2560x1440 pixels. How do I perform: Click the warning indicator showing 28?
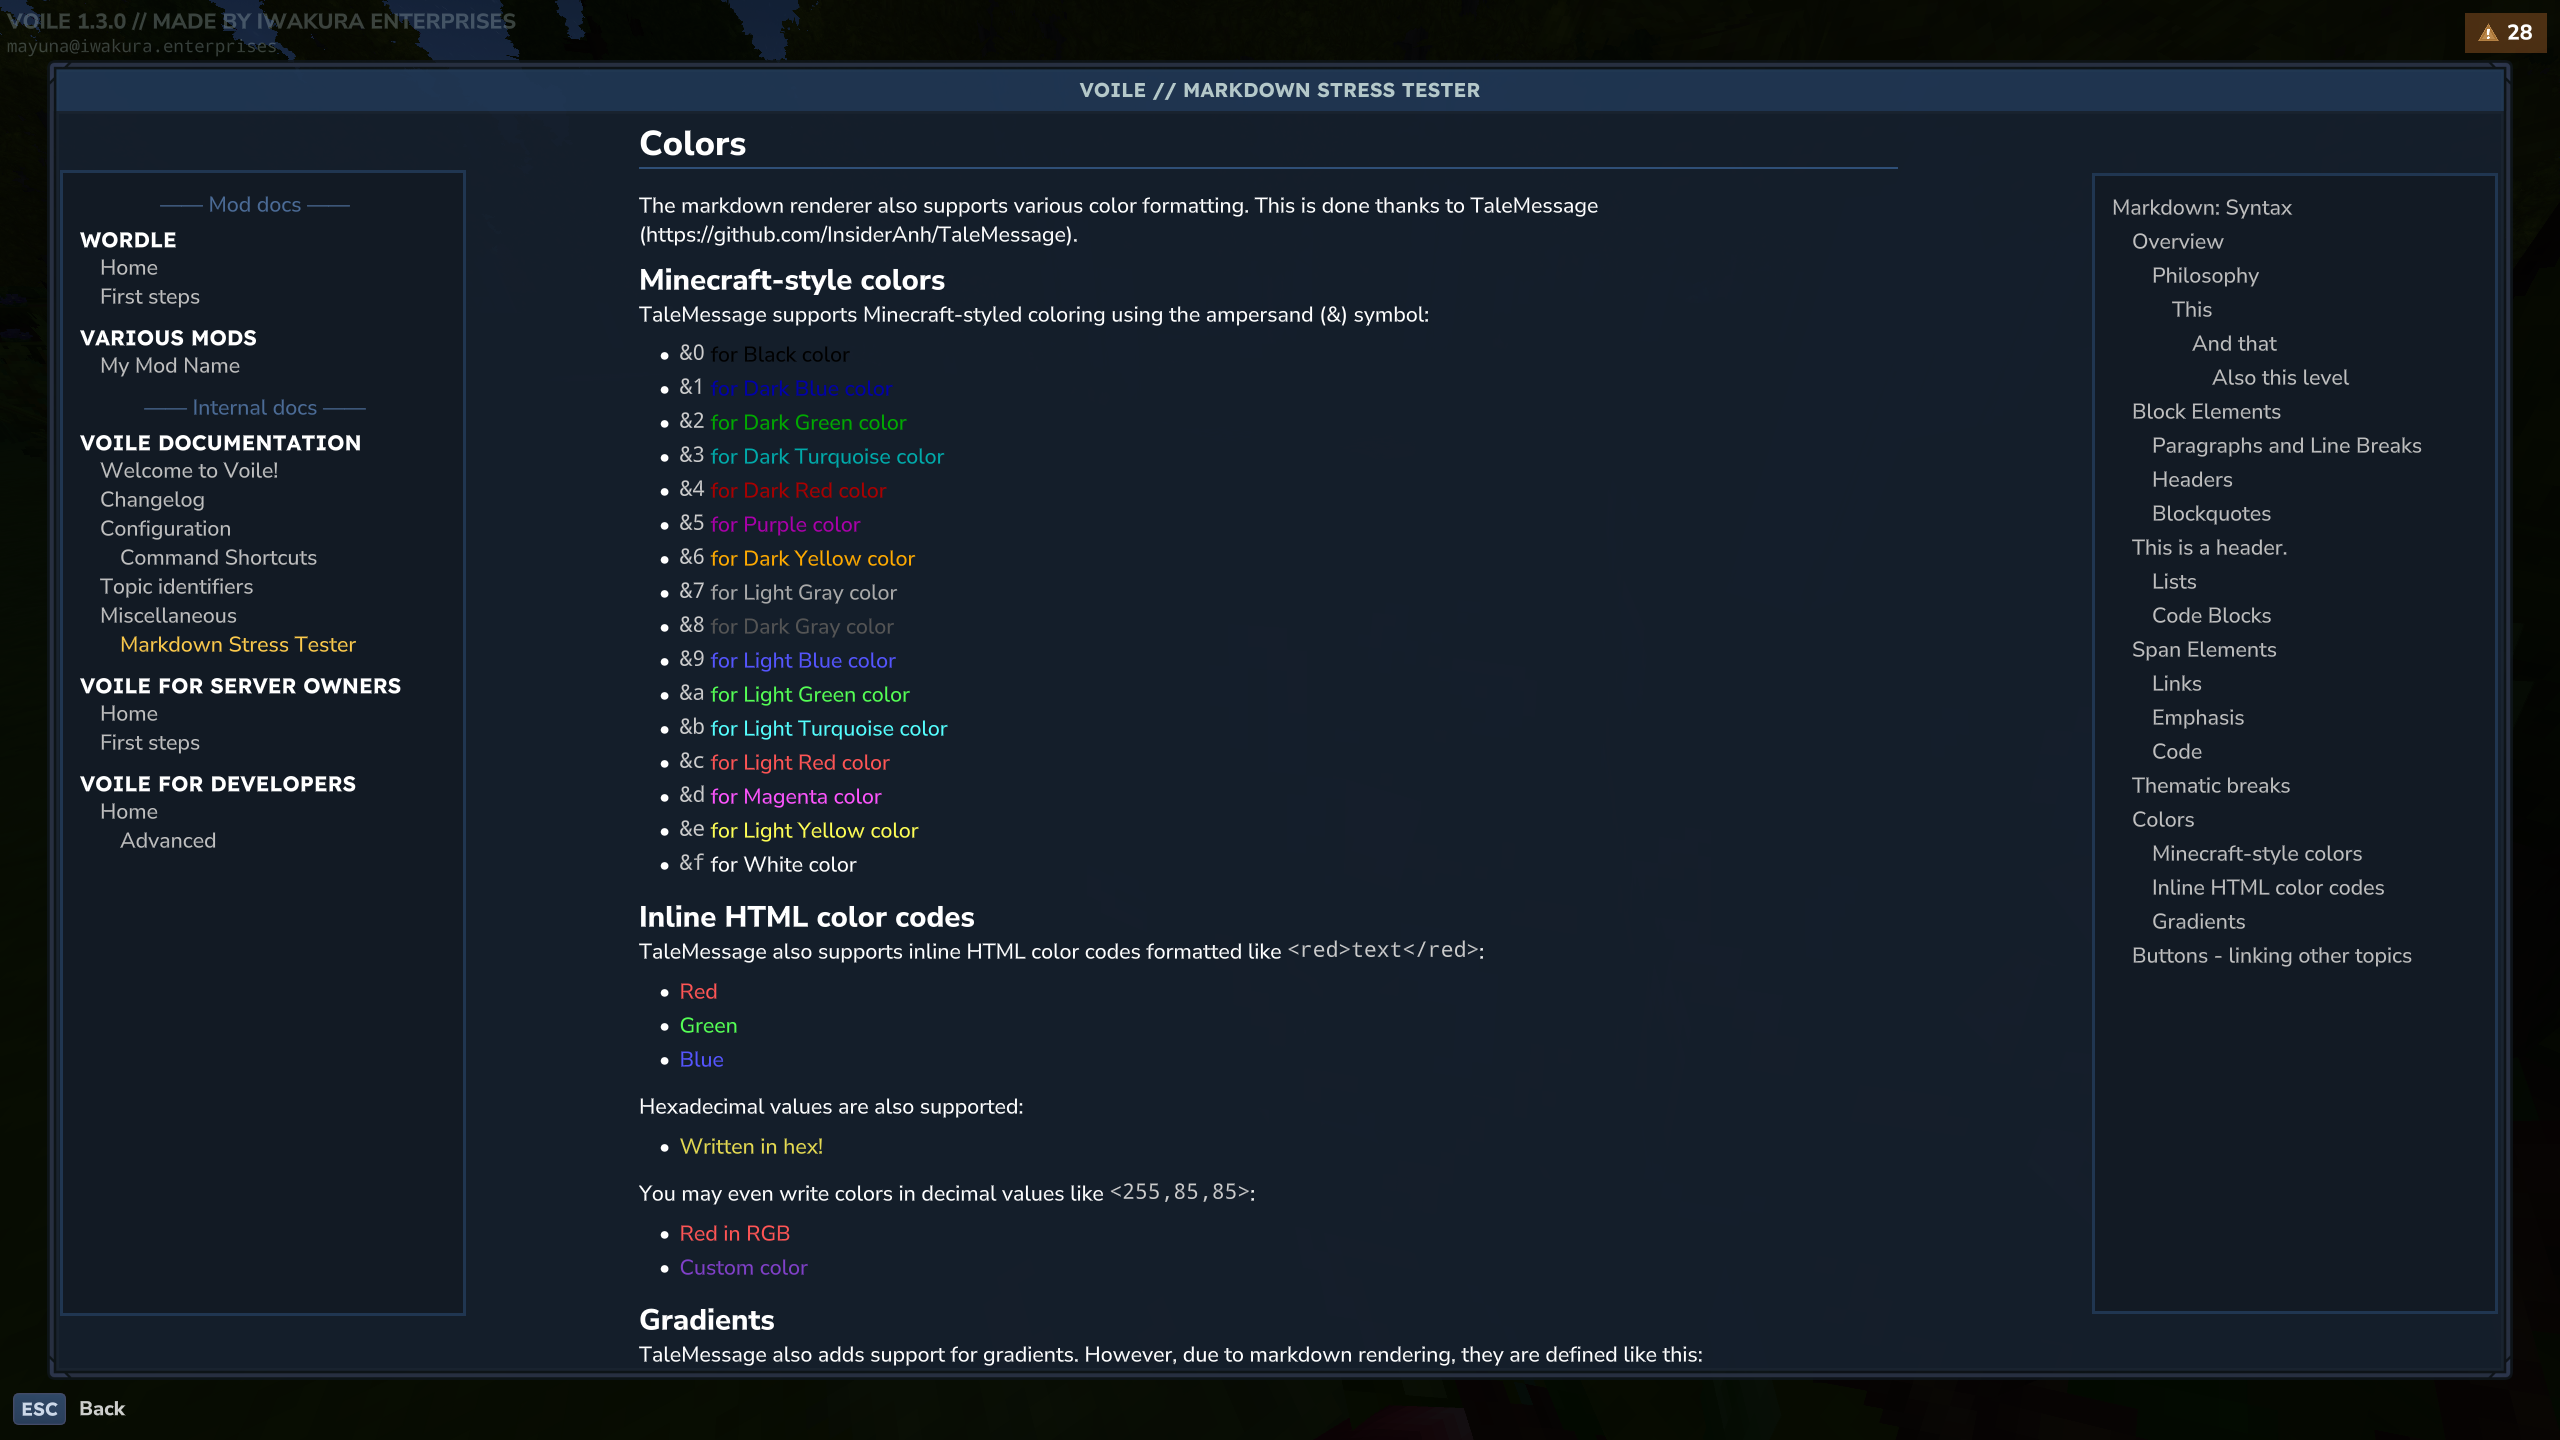(x=2505, y=31)
